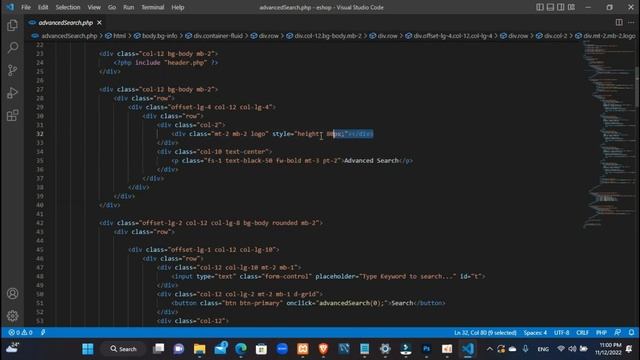Click errors and warnings count in status bar

coord(20,333)
